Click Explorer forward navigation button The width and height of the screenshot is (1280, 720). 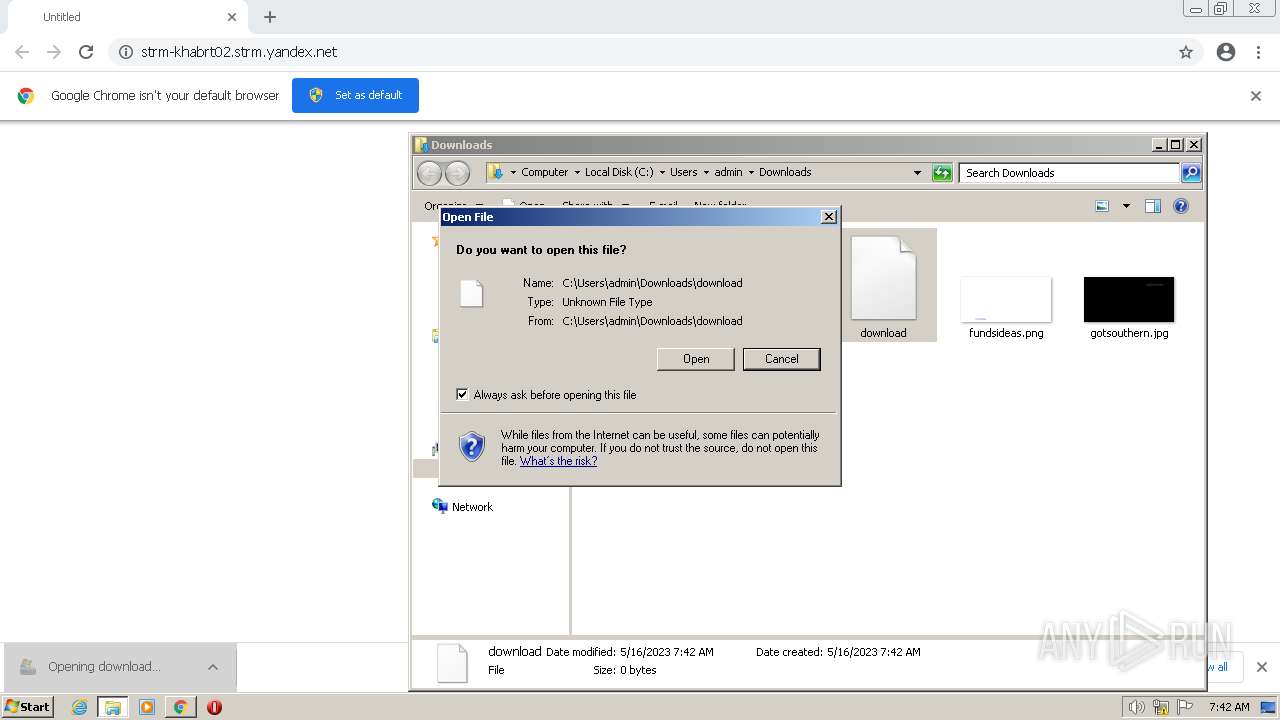tap(457, 173)
